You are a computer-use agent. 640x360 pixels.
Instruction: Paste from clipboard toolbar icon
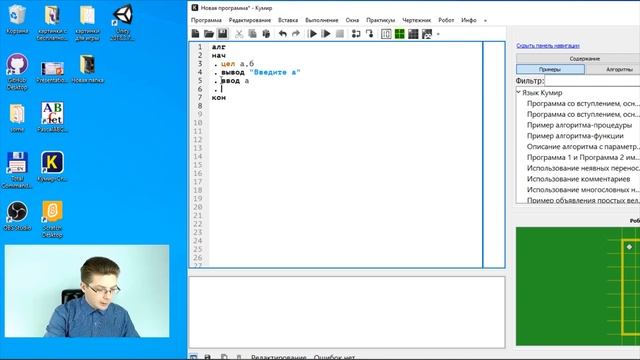point(266,34)
